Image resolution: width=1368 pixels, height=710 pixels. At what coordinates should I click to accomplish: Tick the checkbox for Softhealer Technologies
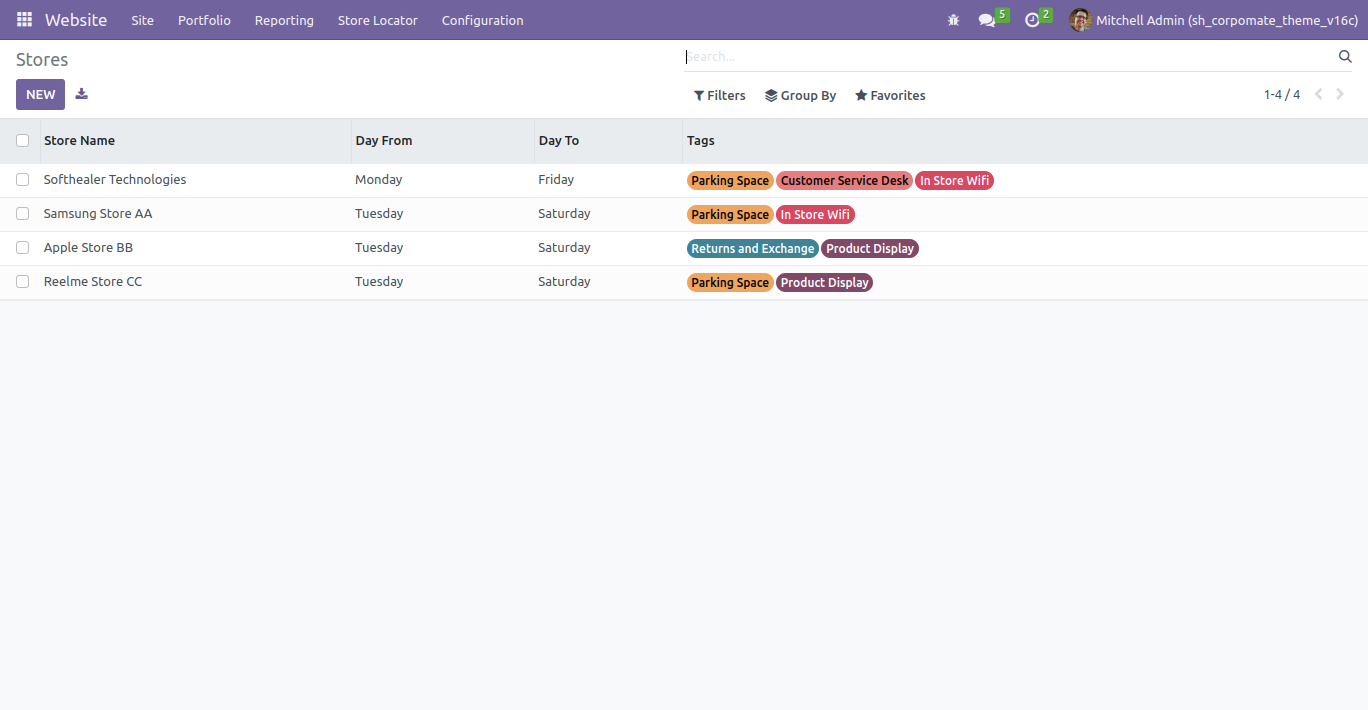pos(22,180)
